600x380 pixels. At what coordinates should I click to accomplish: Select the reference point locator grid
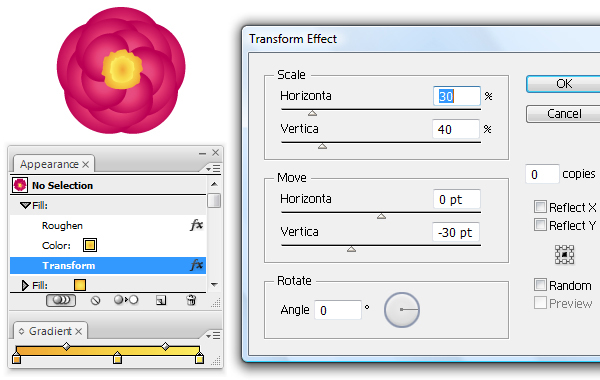tap(564, 254)
